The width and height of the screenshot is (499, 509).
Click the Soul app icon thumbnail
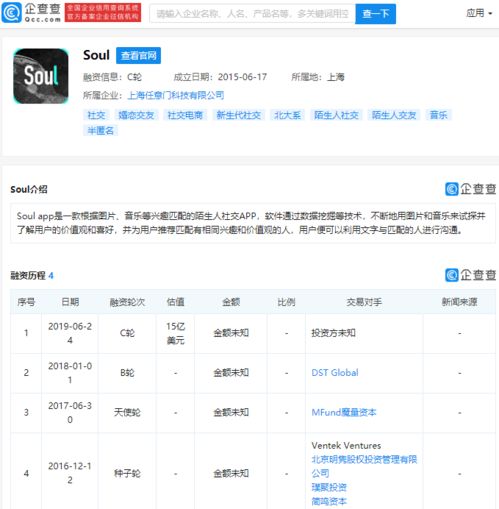coord(41,76)
